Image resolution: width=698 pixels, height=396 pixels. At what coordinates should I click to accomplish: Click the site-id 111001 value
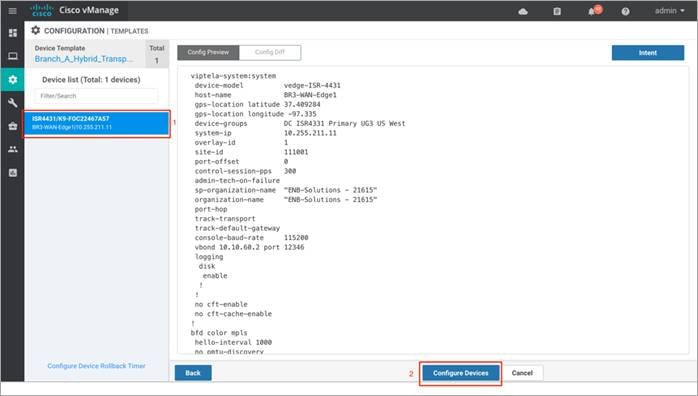[x=296, y=152]
